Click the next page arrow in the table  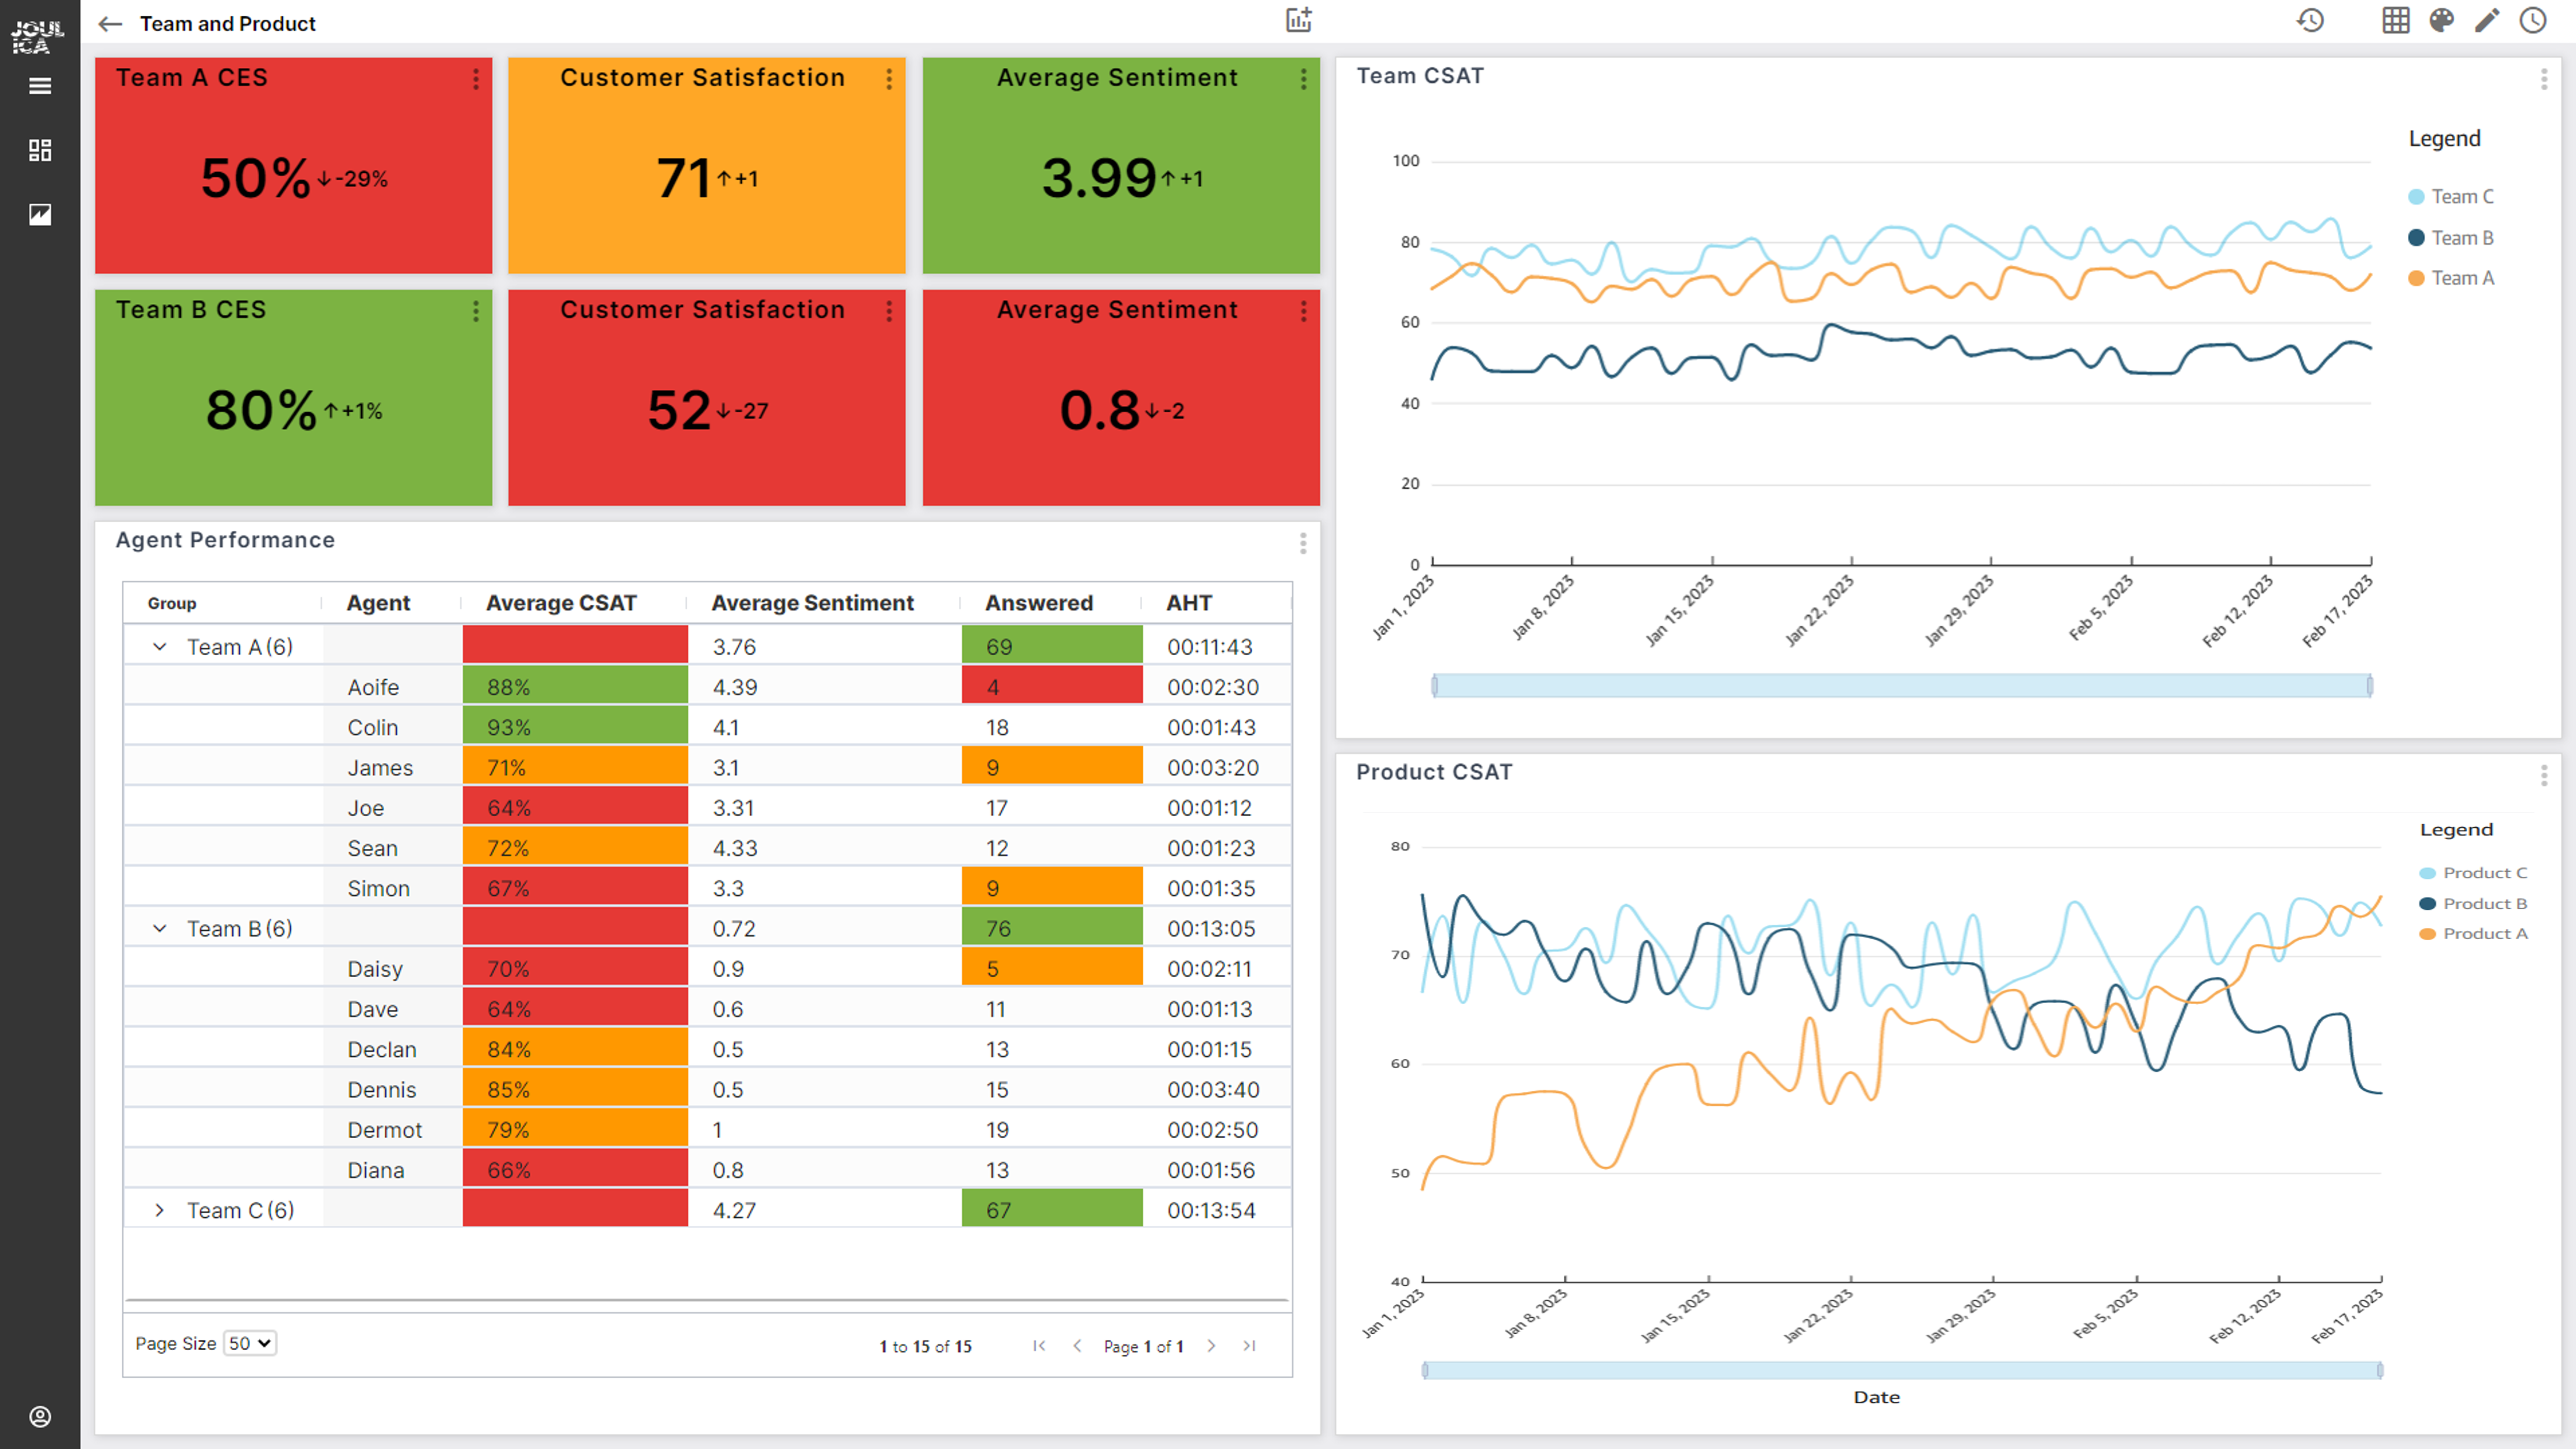coord(1212,1346)
